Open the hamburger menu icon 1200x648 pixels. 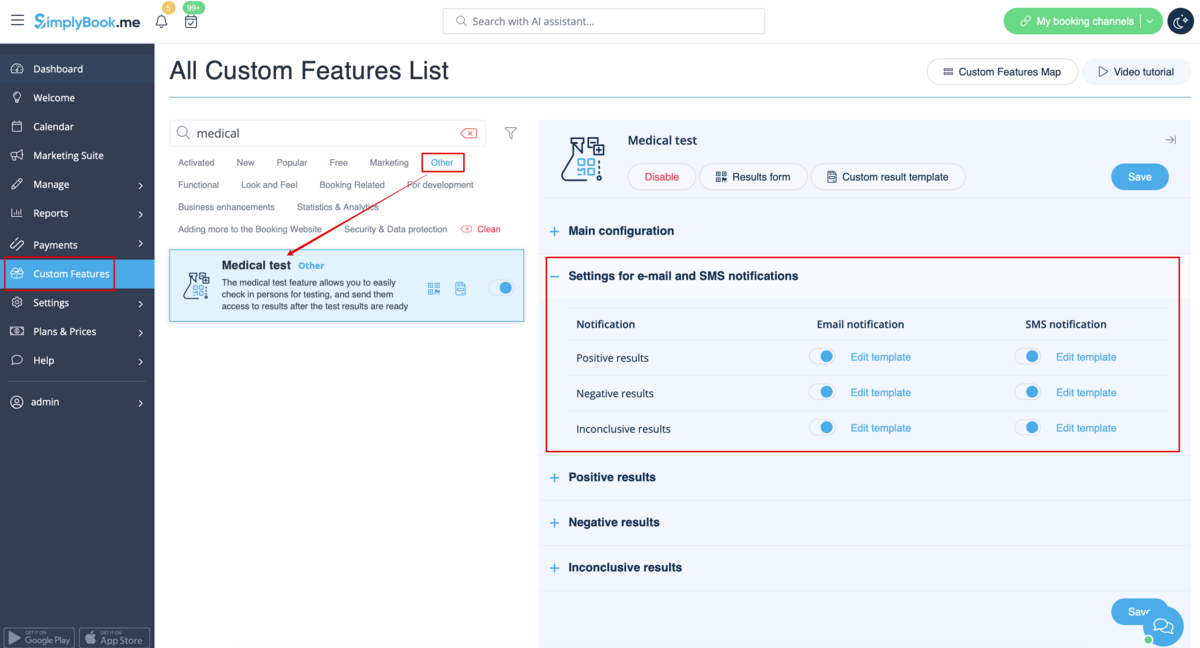tap(17, 21)
